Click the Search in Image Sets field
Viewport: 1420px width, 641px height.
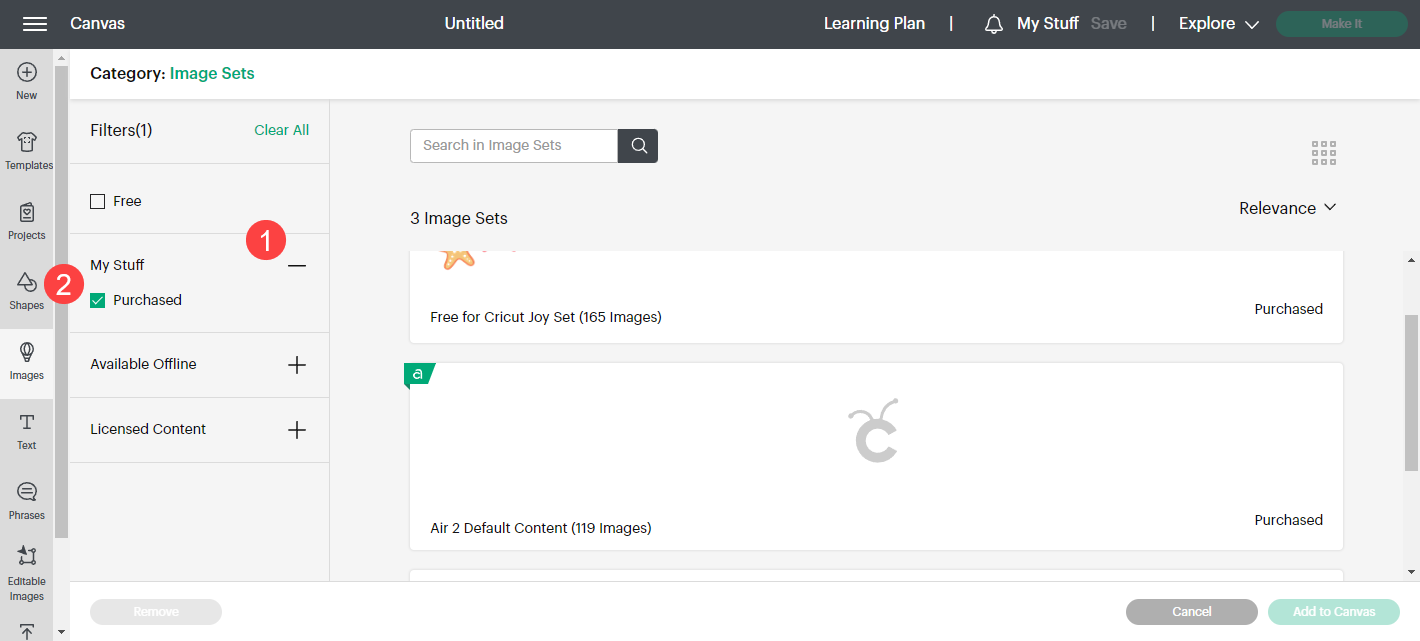(514, 146)
